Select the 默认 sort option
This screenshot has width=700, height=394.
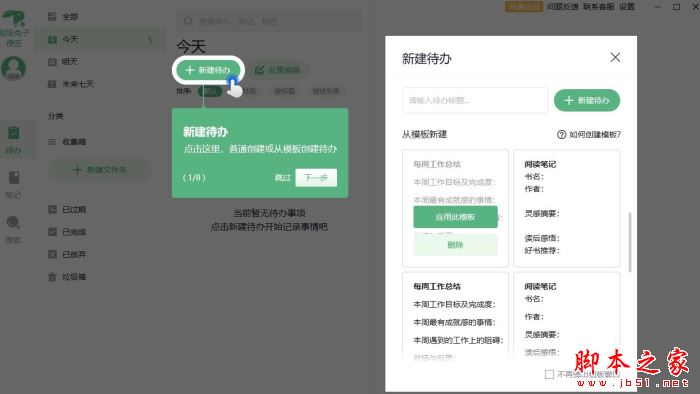coord(210,91)
